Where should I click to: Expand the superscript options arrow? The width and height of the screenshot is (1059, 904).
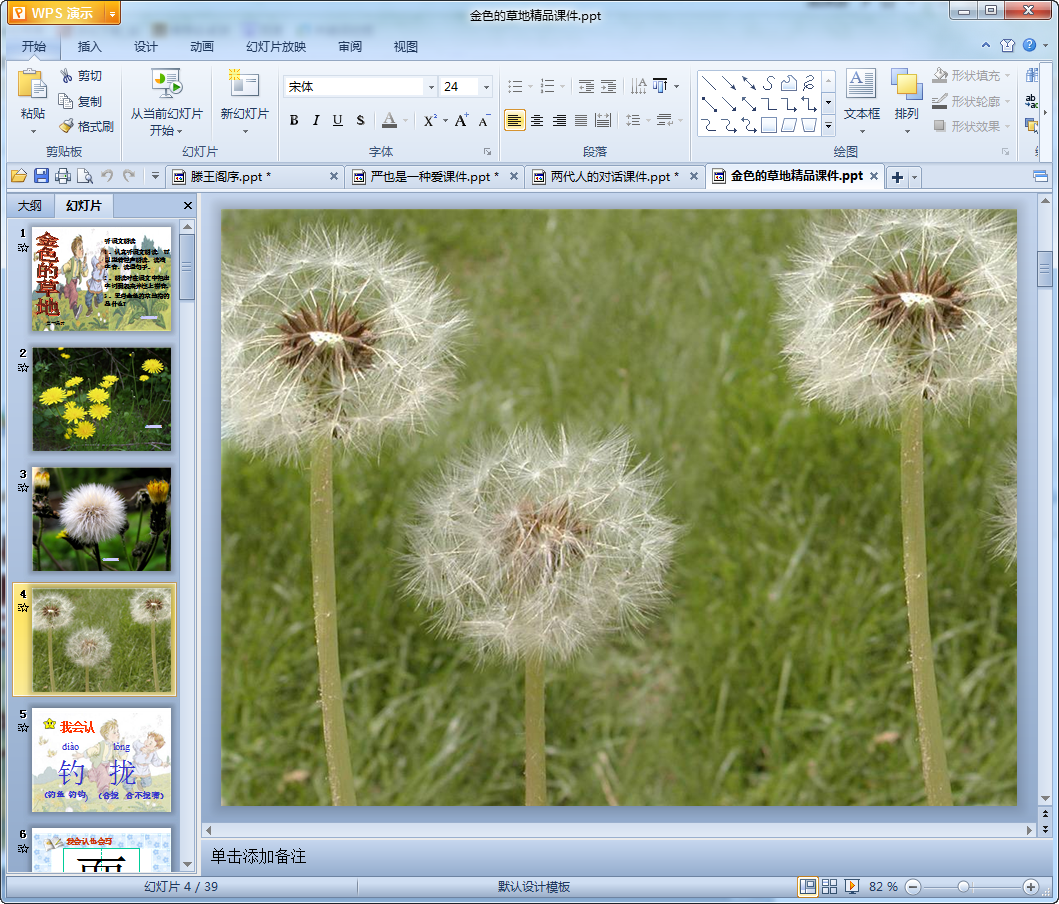(446, 121)
